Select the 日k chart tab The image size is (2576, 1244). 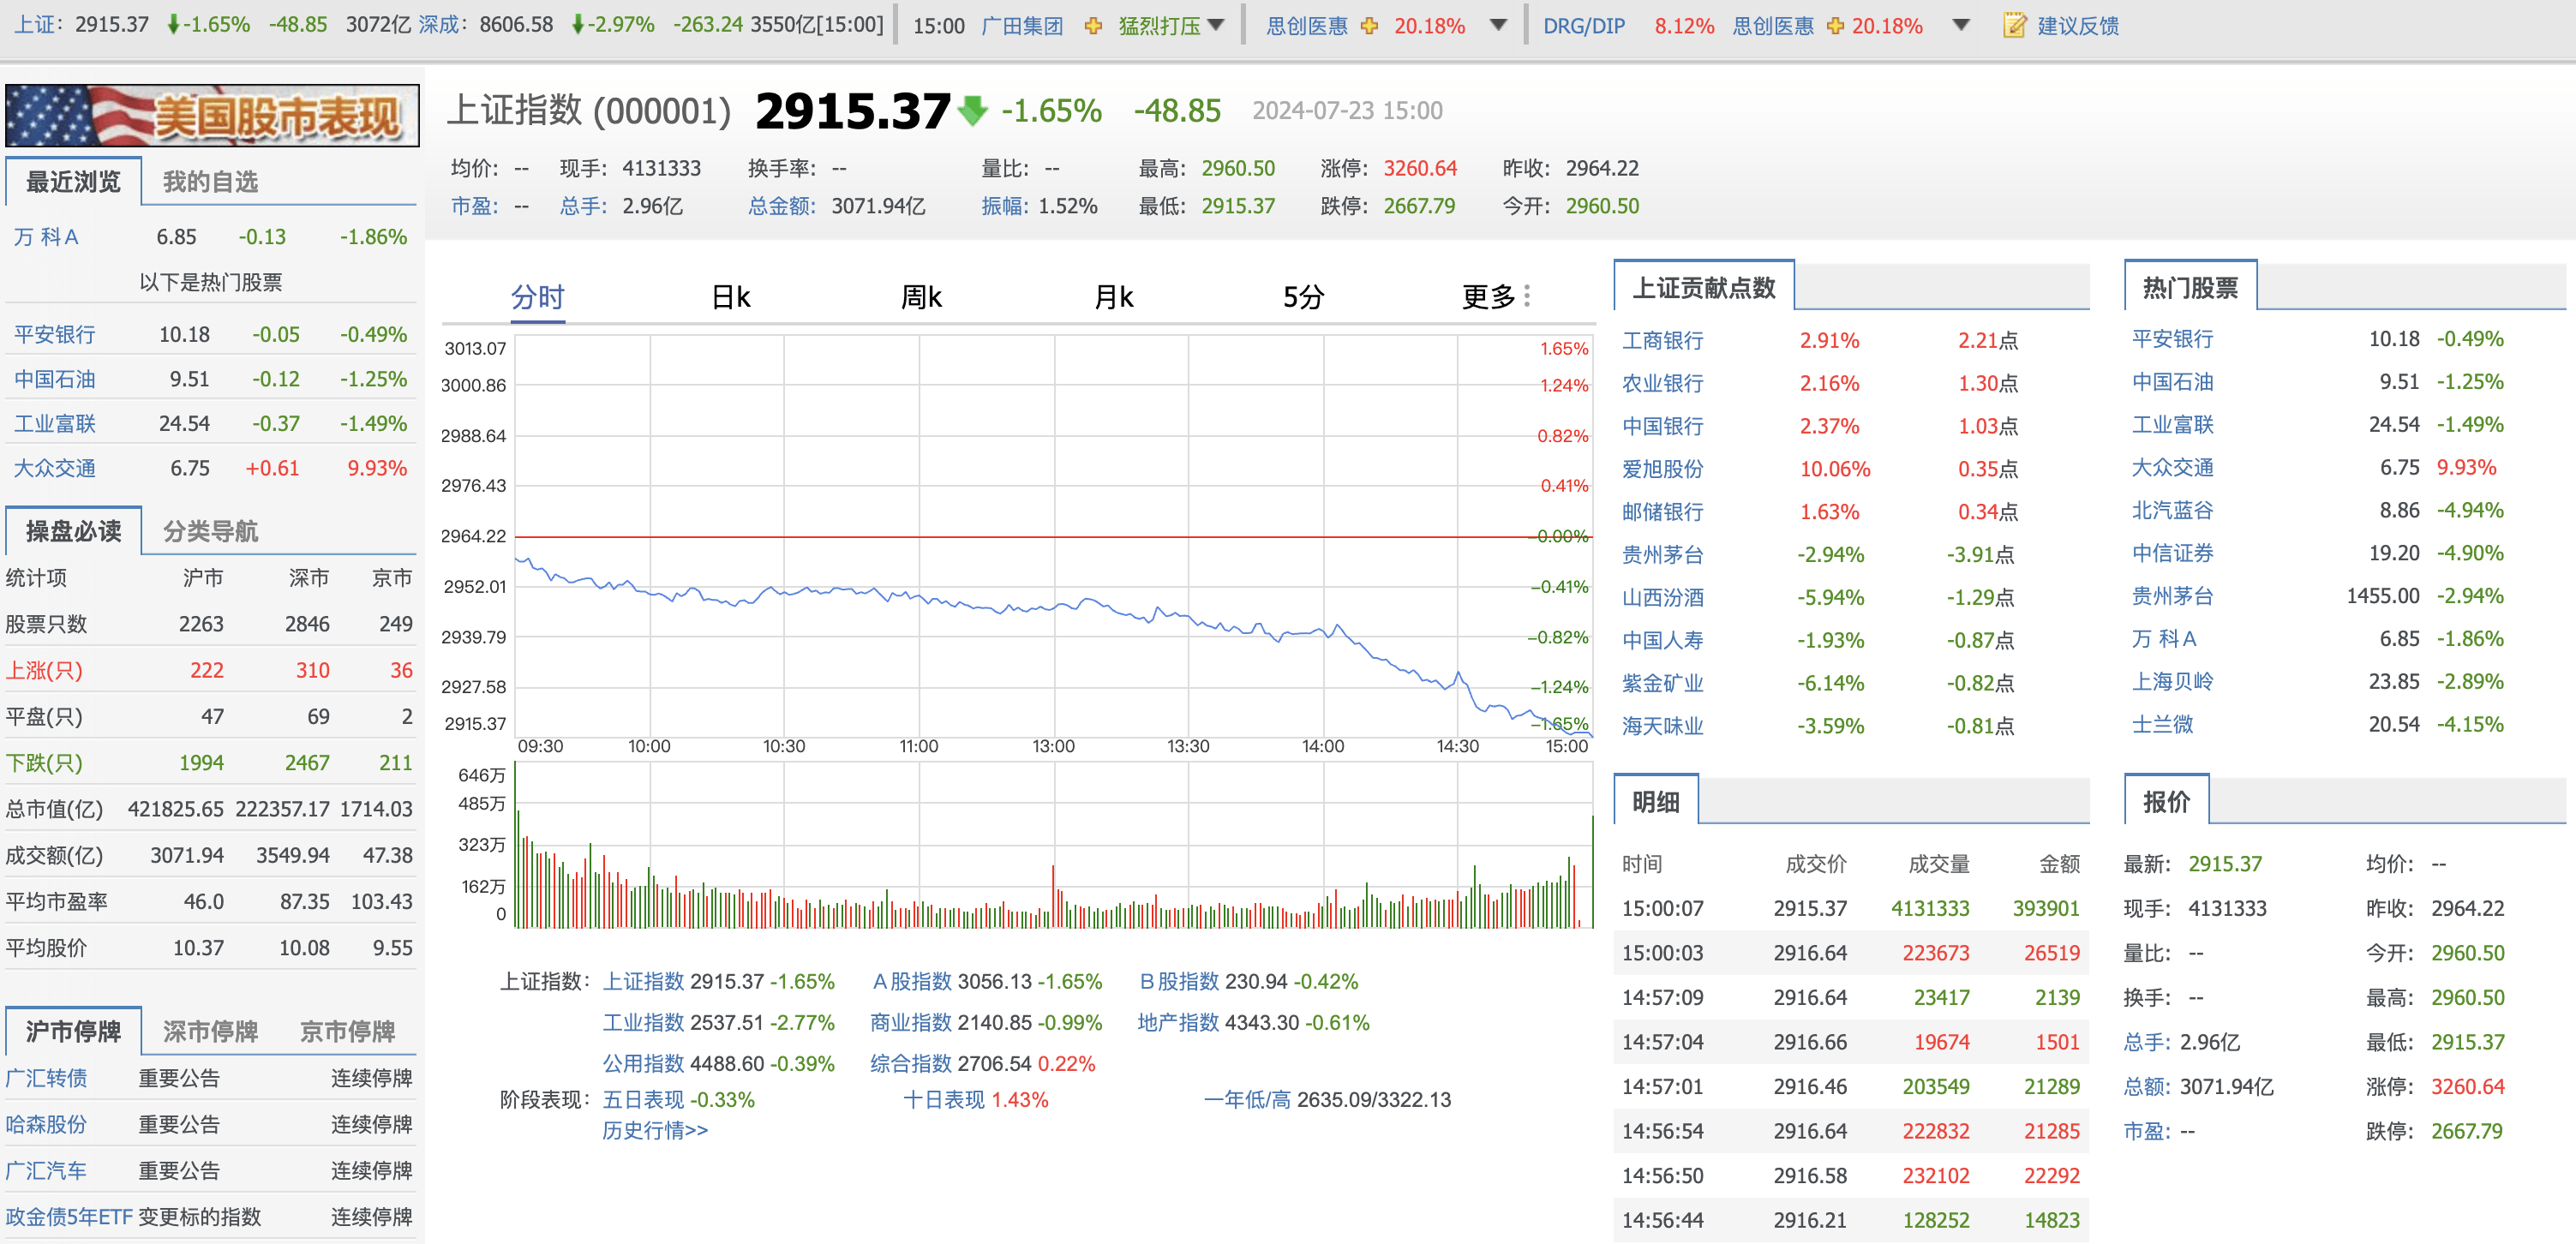[730, 297]
